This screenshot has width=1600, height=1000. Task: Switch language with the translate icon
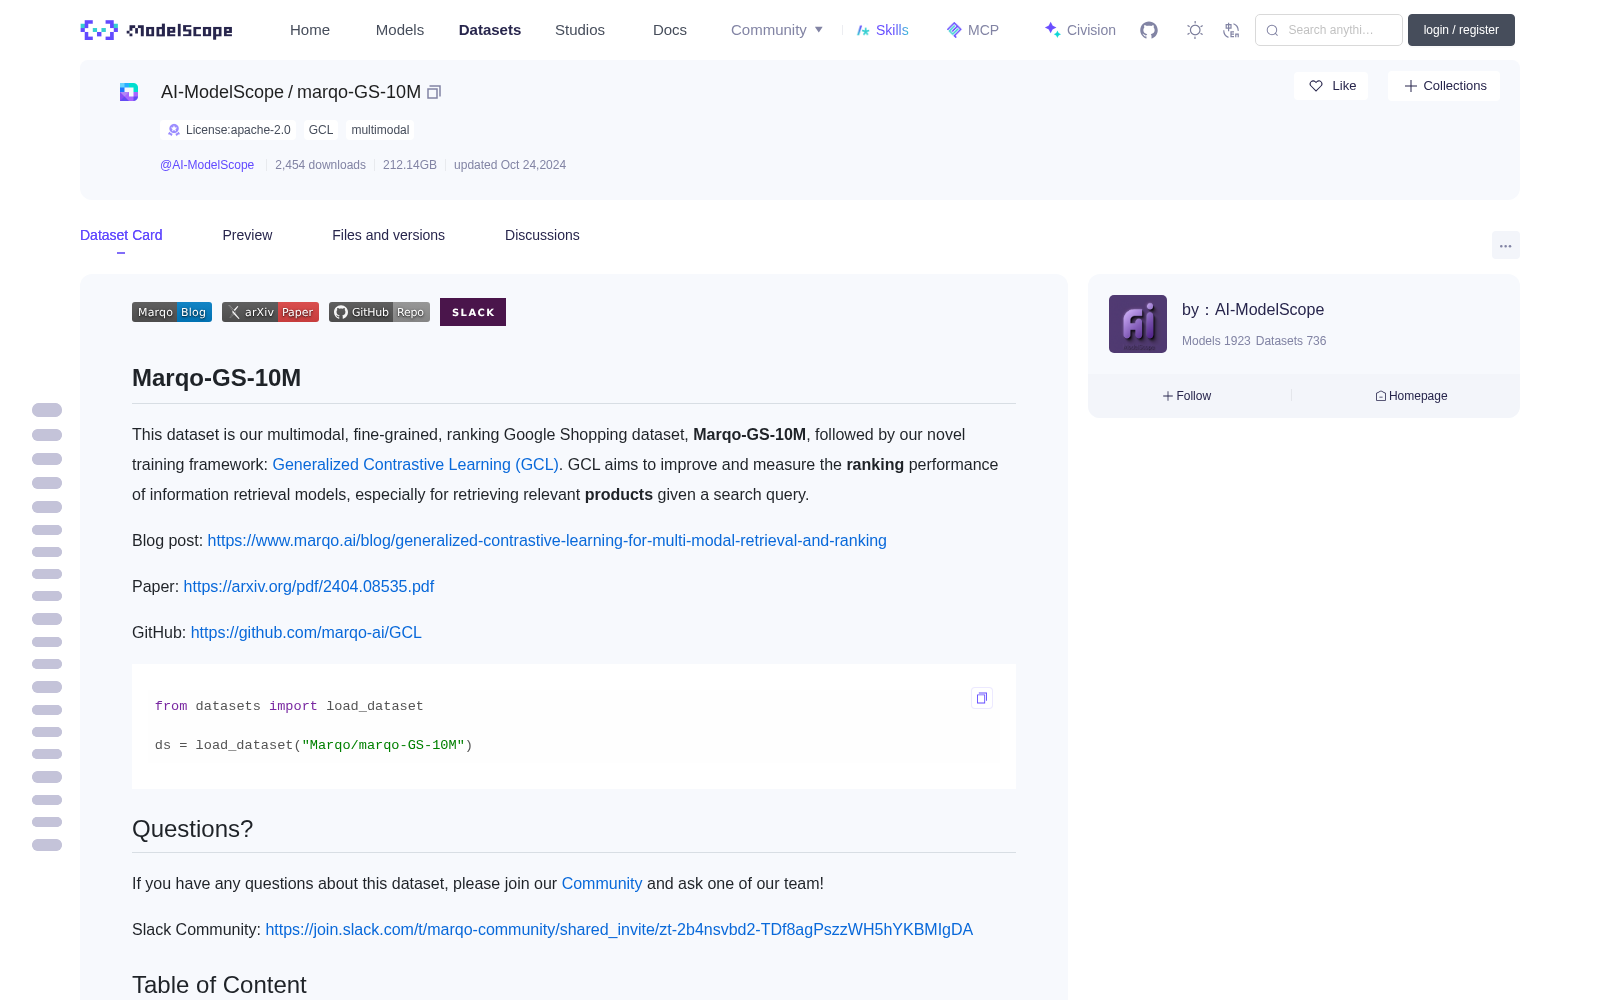1231,30
